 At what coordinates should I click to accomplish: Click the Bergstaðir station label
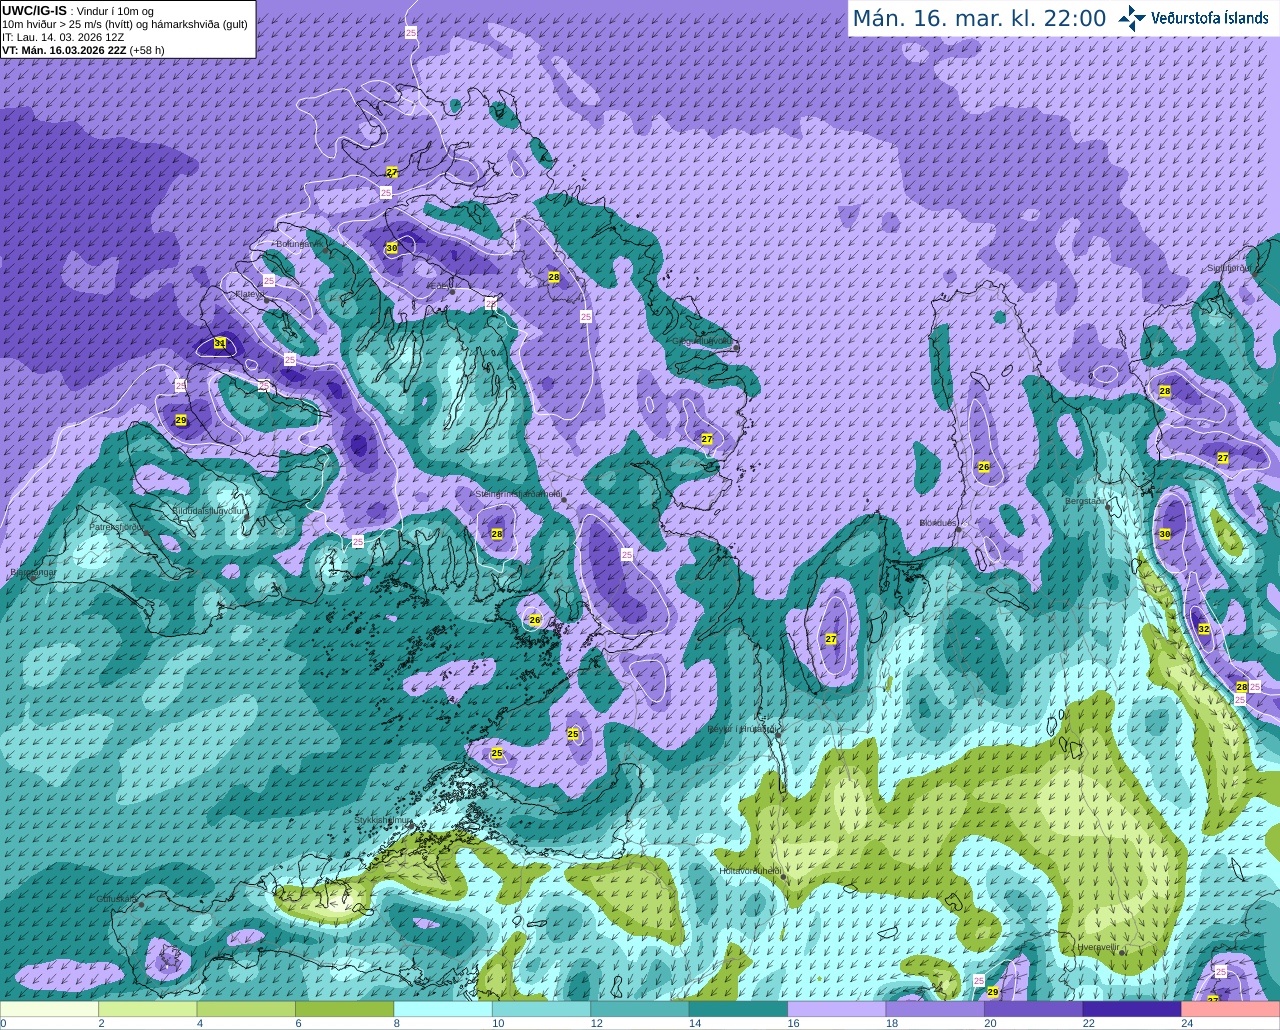(1086, 501)
